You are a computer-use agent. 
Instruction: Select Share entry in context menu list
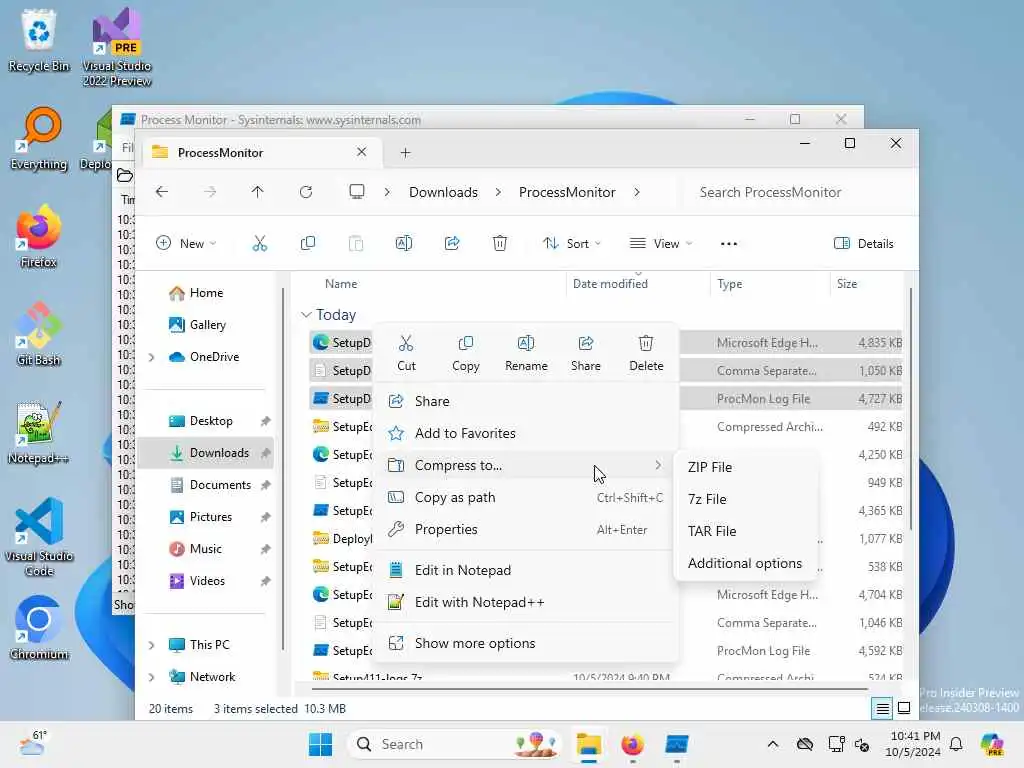point(526,401)
